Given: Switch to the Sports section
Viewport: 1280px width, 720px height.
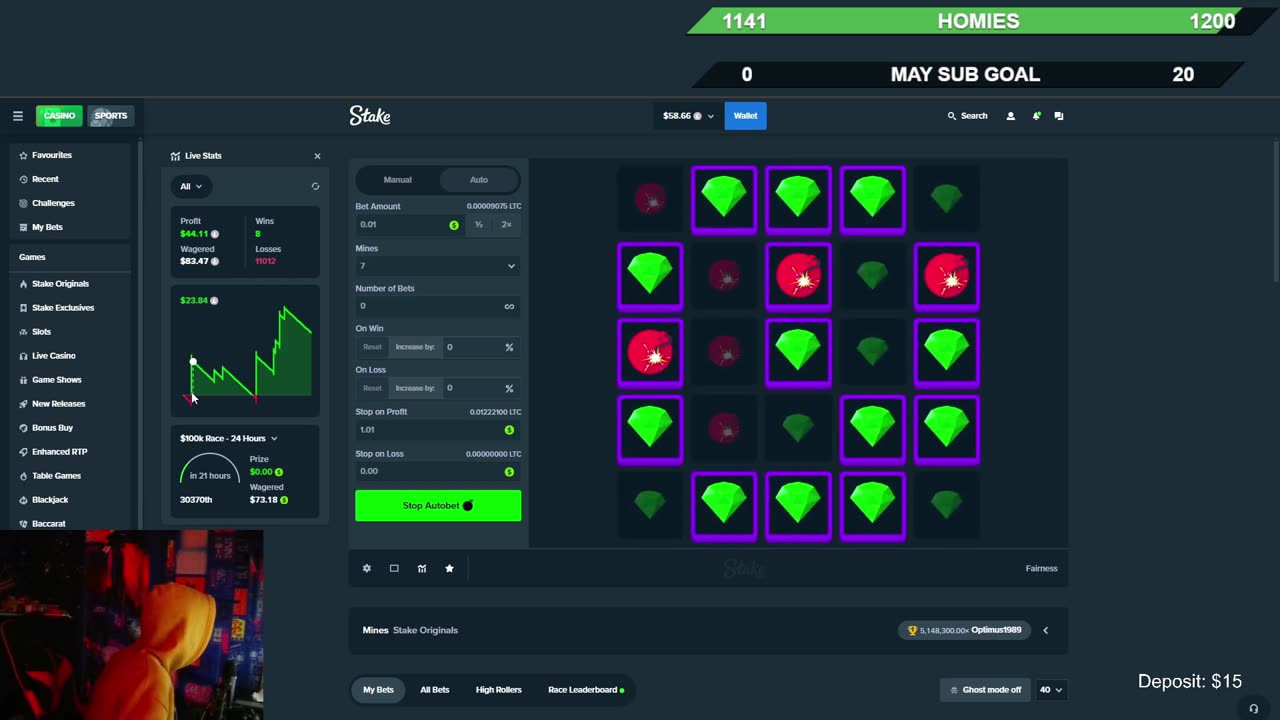Looking at the screenshot, I should [111, 116].
